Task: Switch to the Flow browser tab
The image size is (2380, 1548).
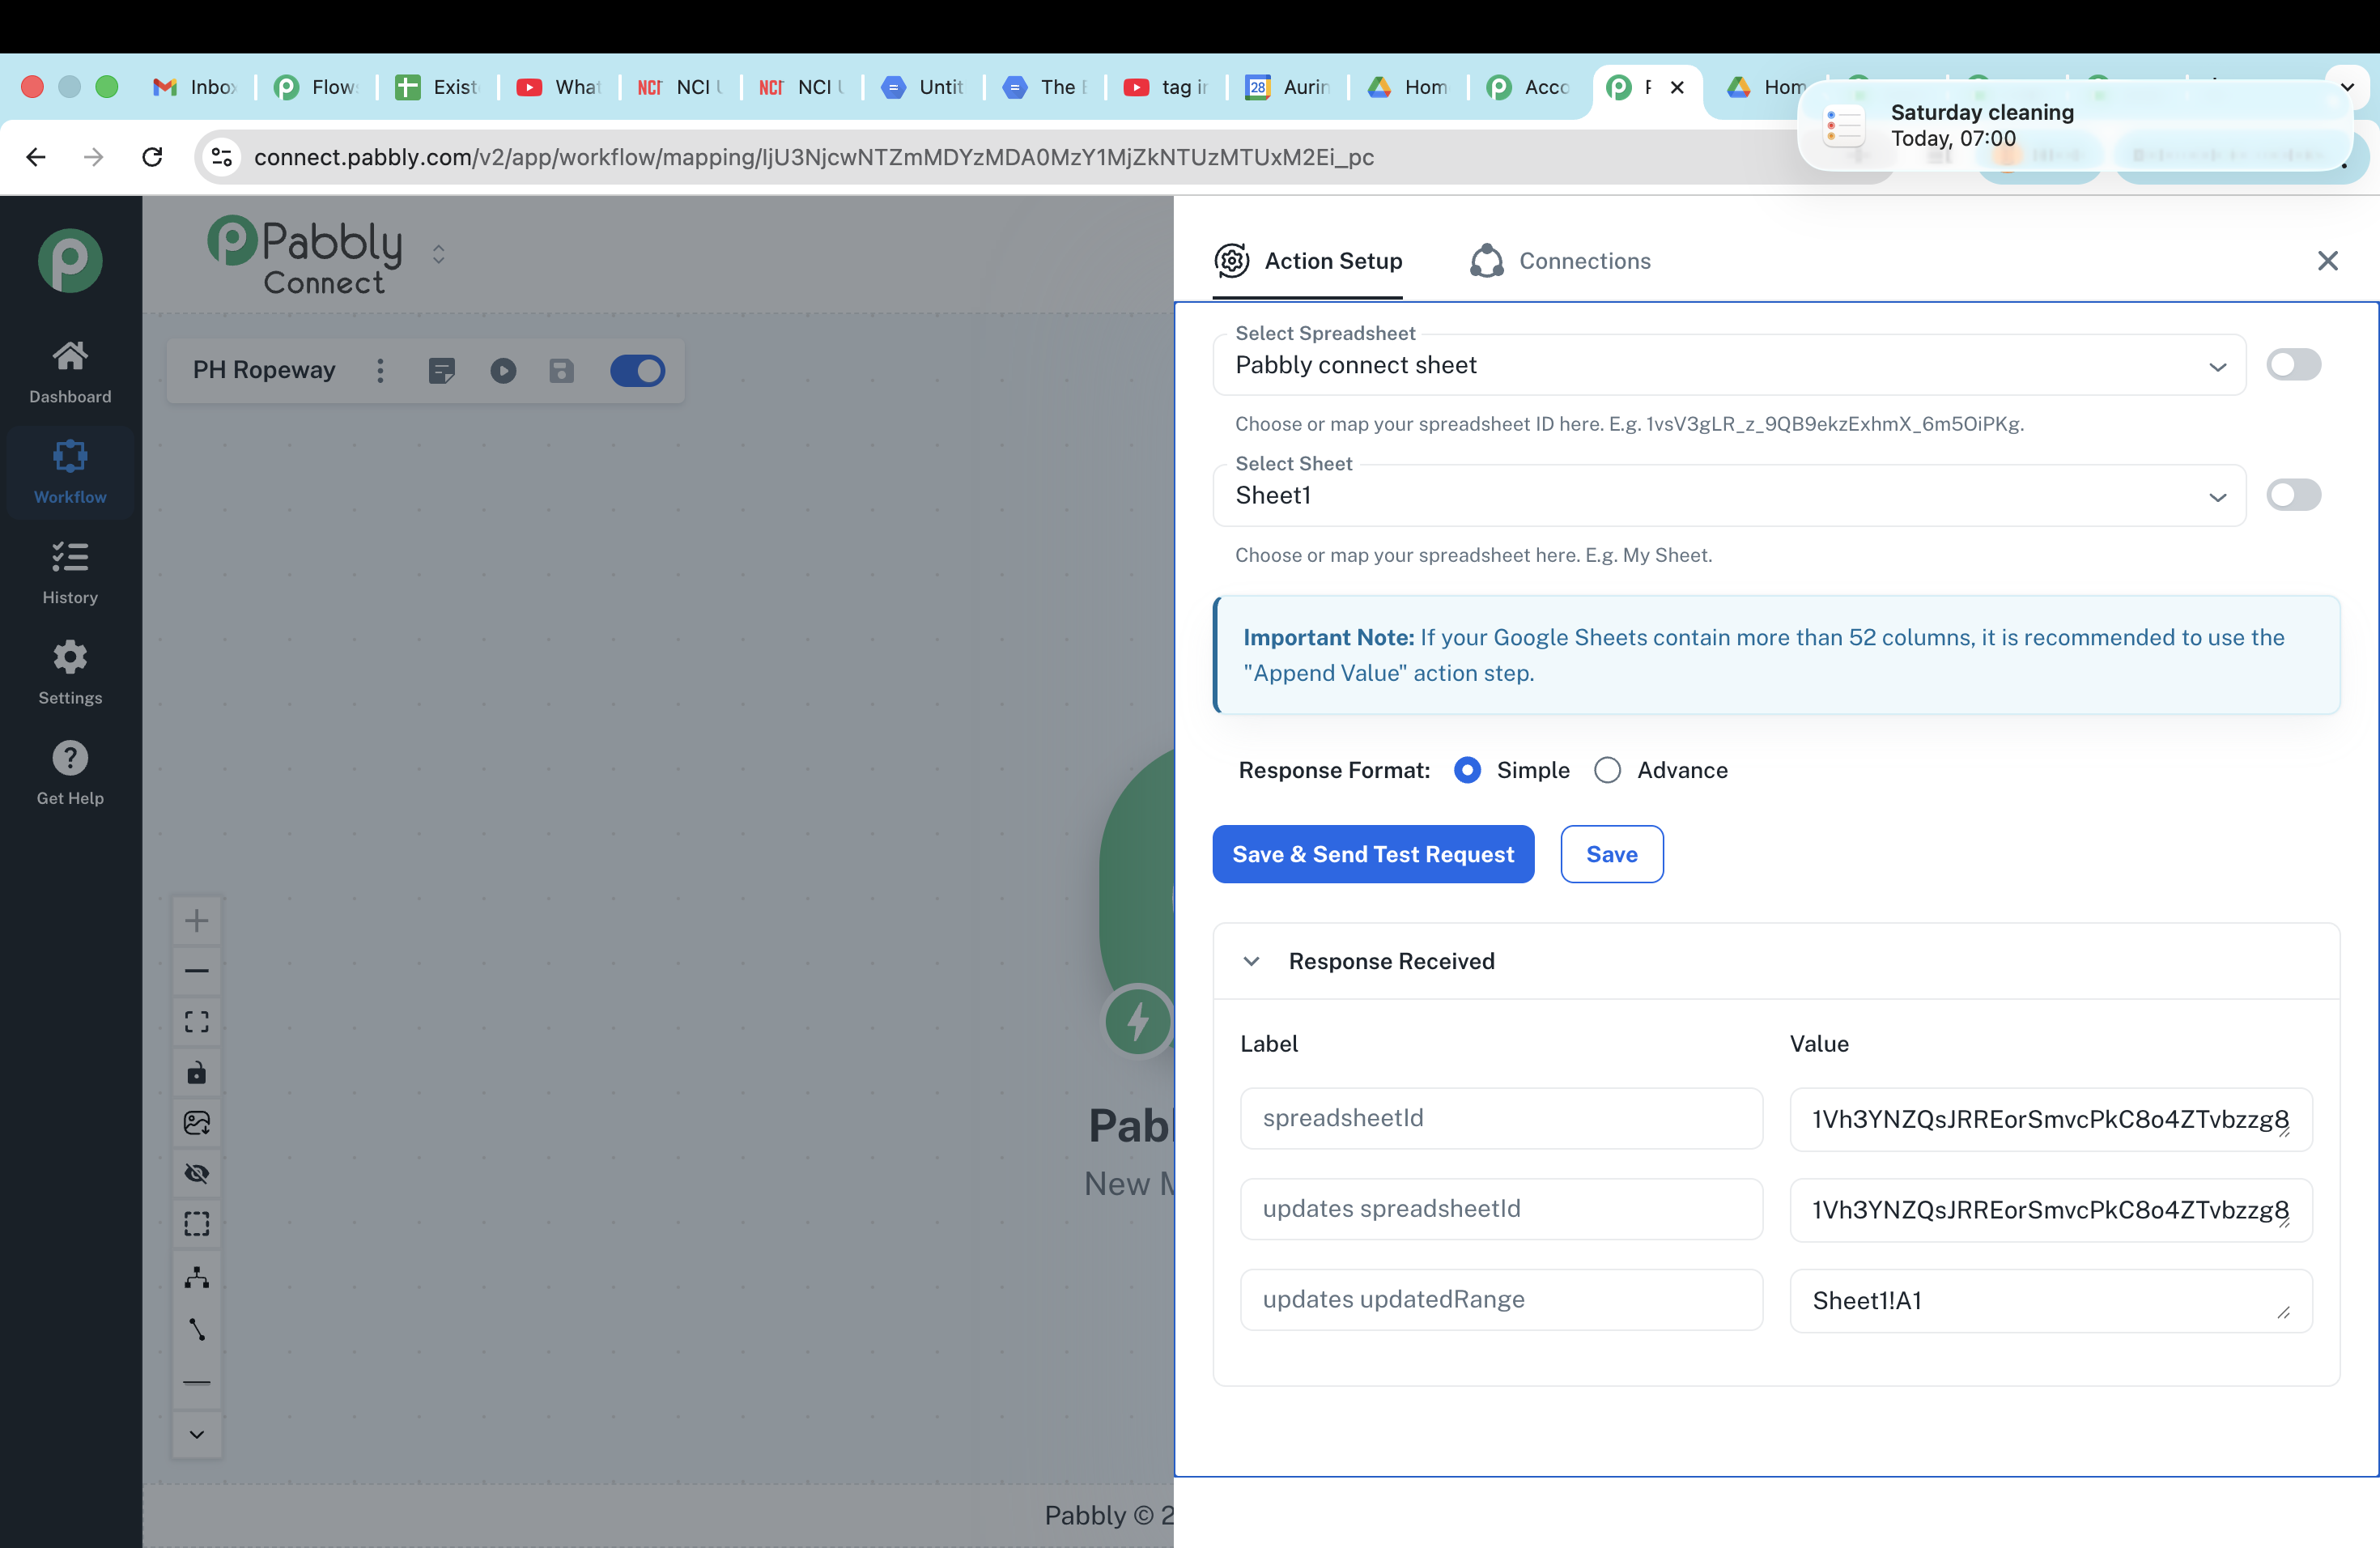Action: (x=316, y=87)
